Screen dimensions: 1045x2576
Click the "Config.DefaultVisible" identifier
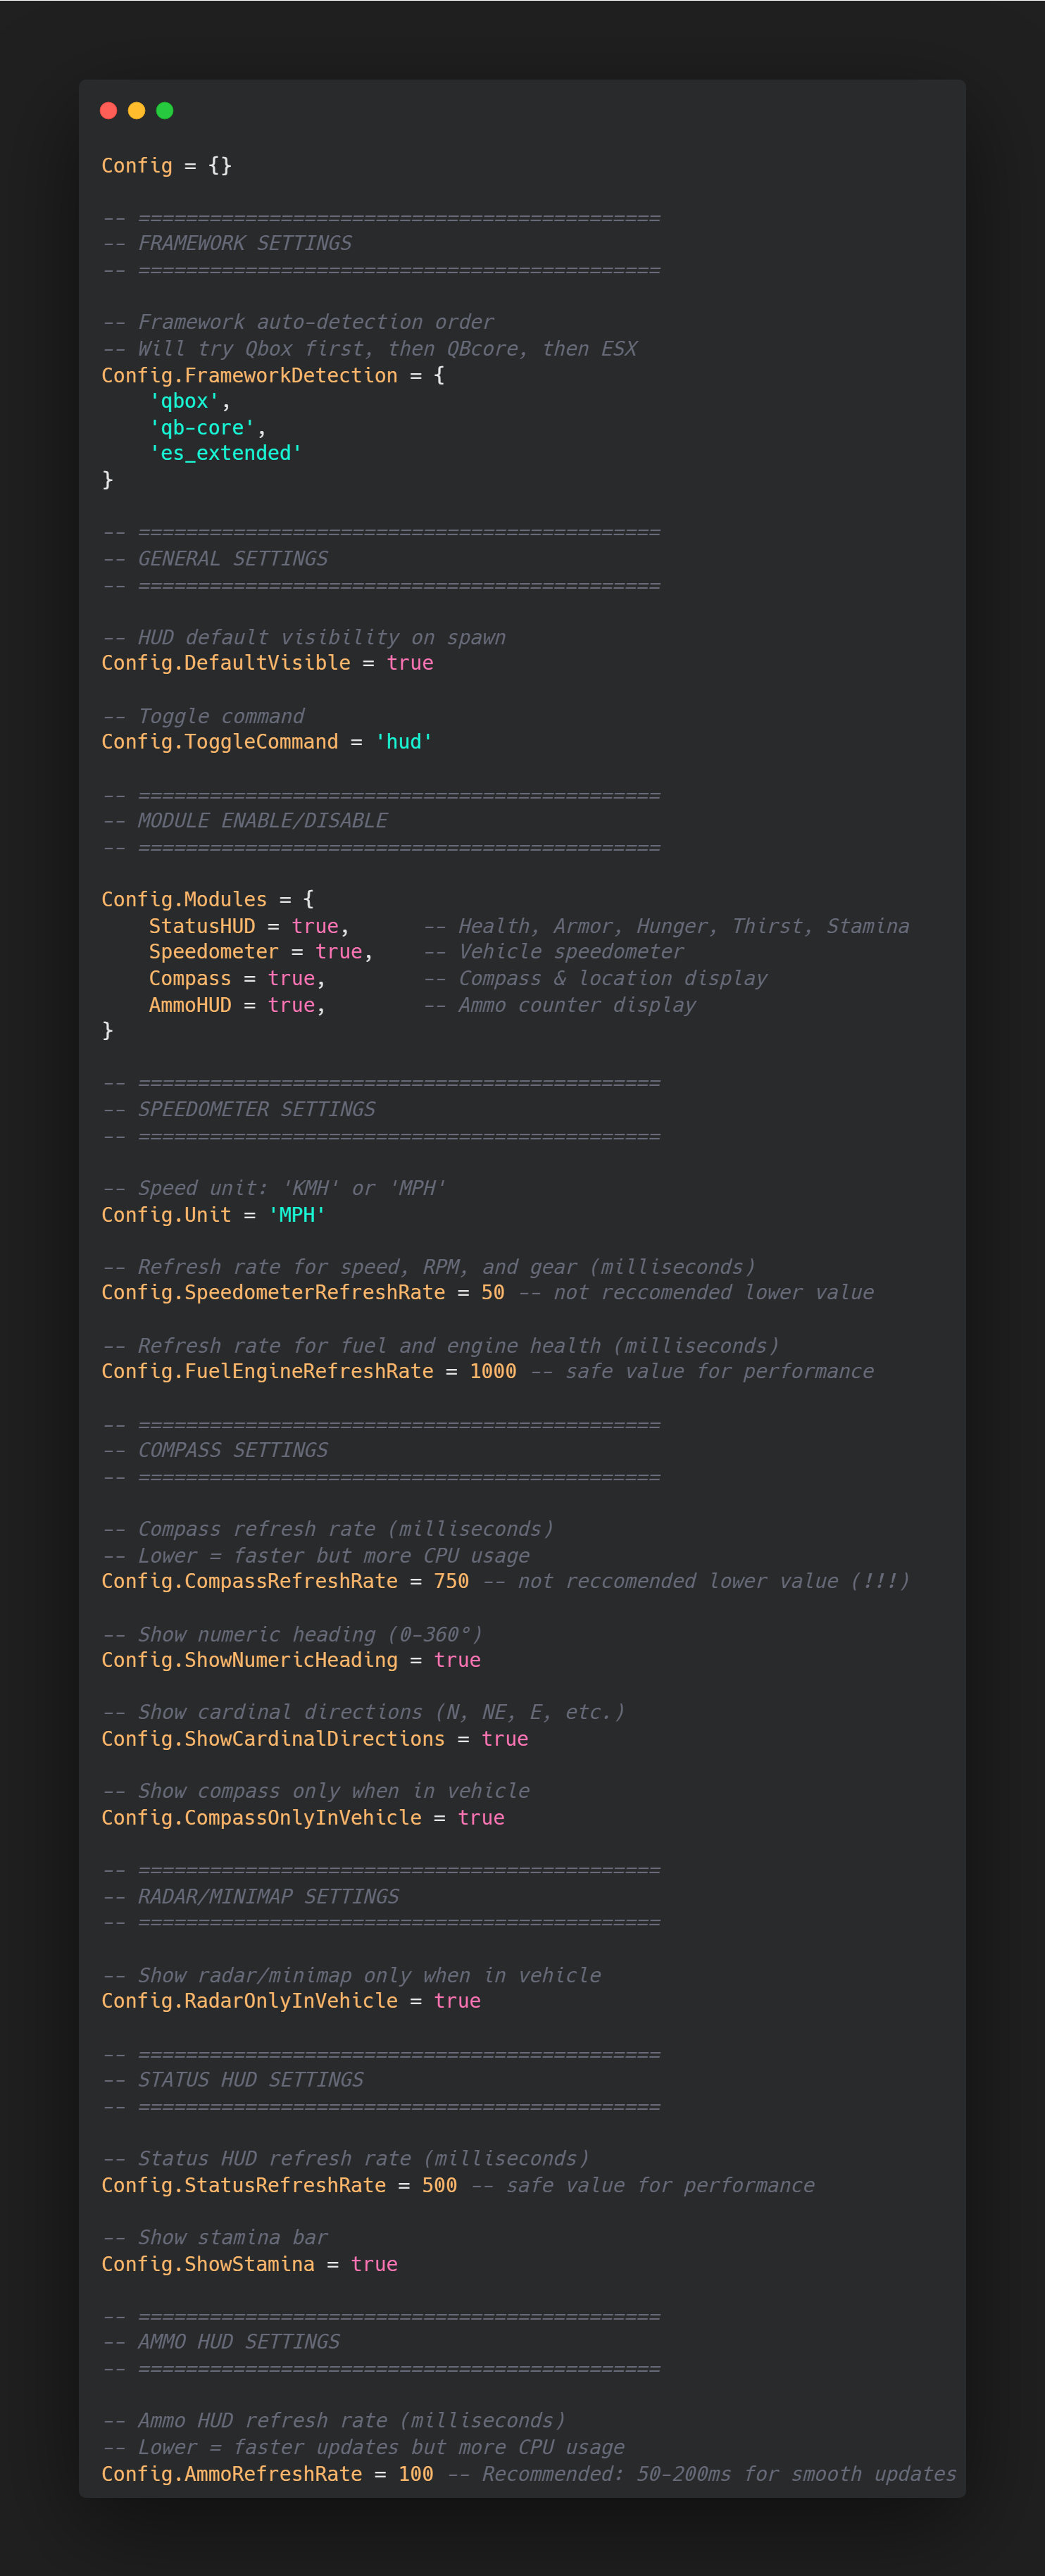click(x=226, y=663)
